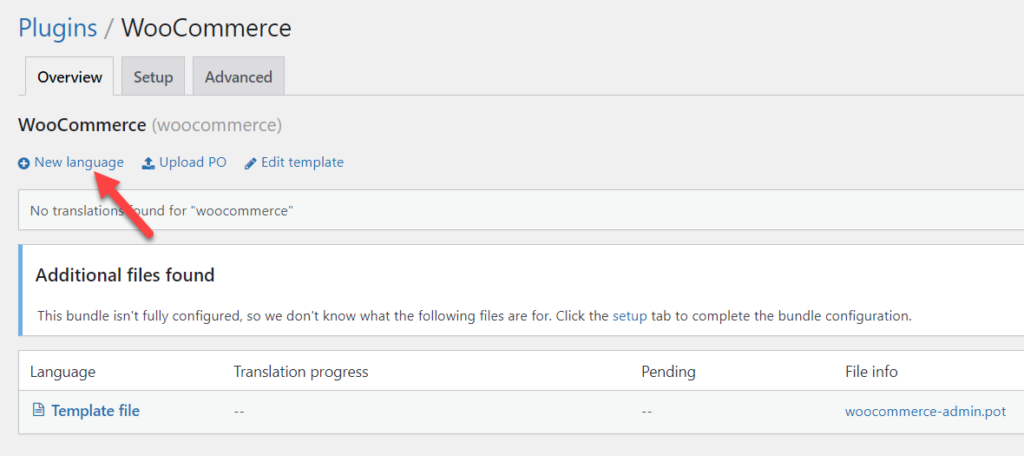Open the woocommerce-admin.pot file link
This screenshot has height=456, width=1024.
pyautogui.click(x=925, y=412)
